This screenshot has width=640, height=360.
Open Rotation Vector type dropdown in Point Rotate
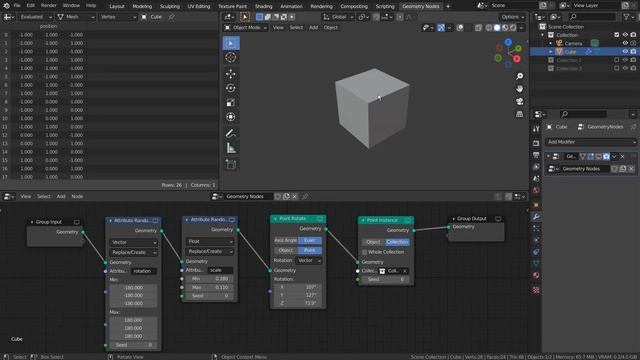[x=309, y=260]
